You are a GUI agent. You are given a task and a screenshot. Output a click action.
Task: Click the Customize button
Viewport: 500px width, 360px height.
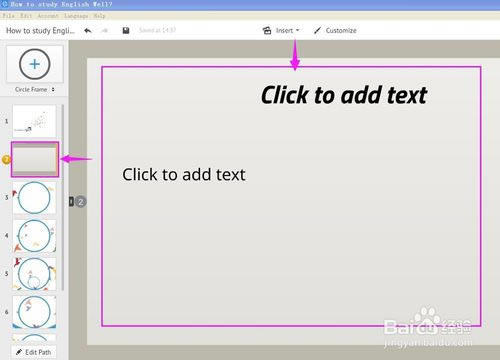[335, 30]
